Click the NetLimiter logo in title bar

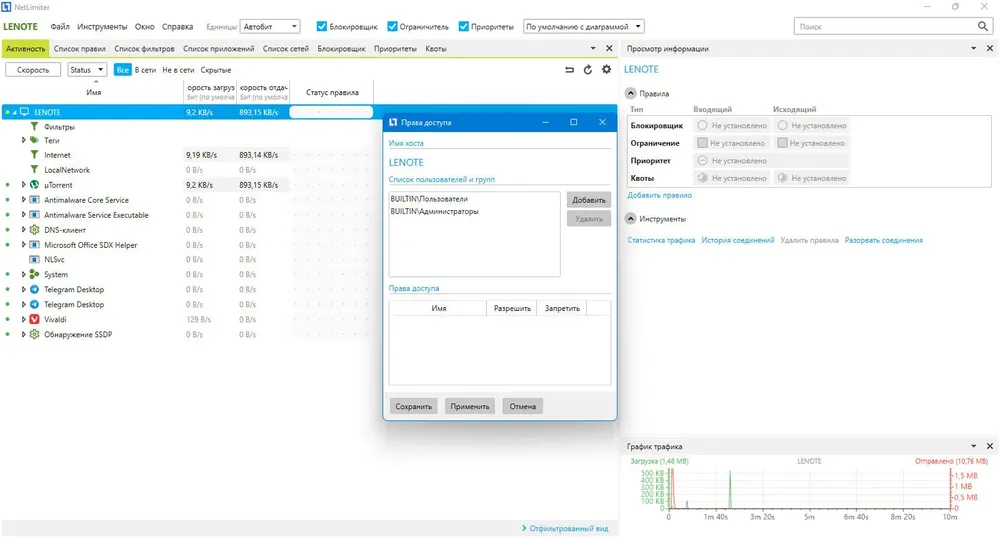pos(6,7)
